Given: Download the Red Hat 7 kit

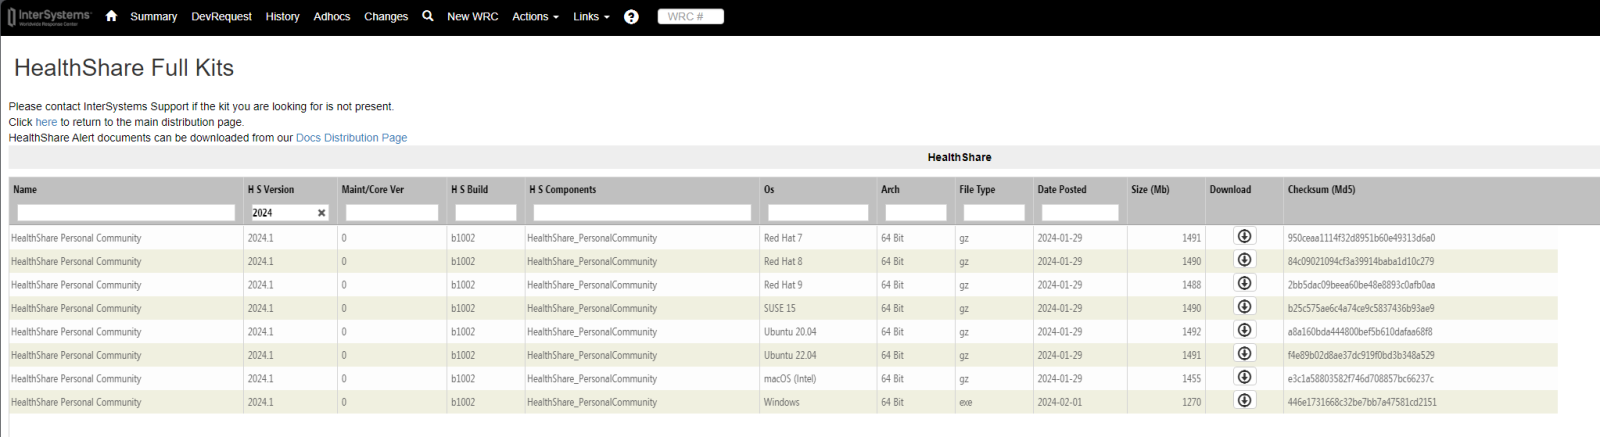Looking at the screenshot, I should point(1244,237).
